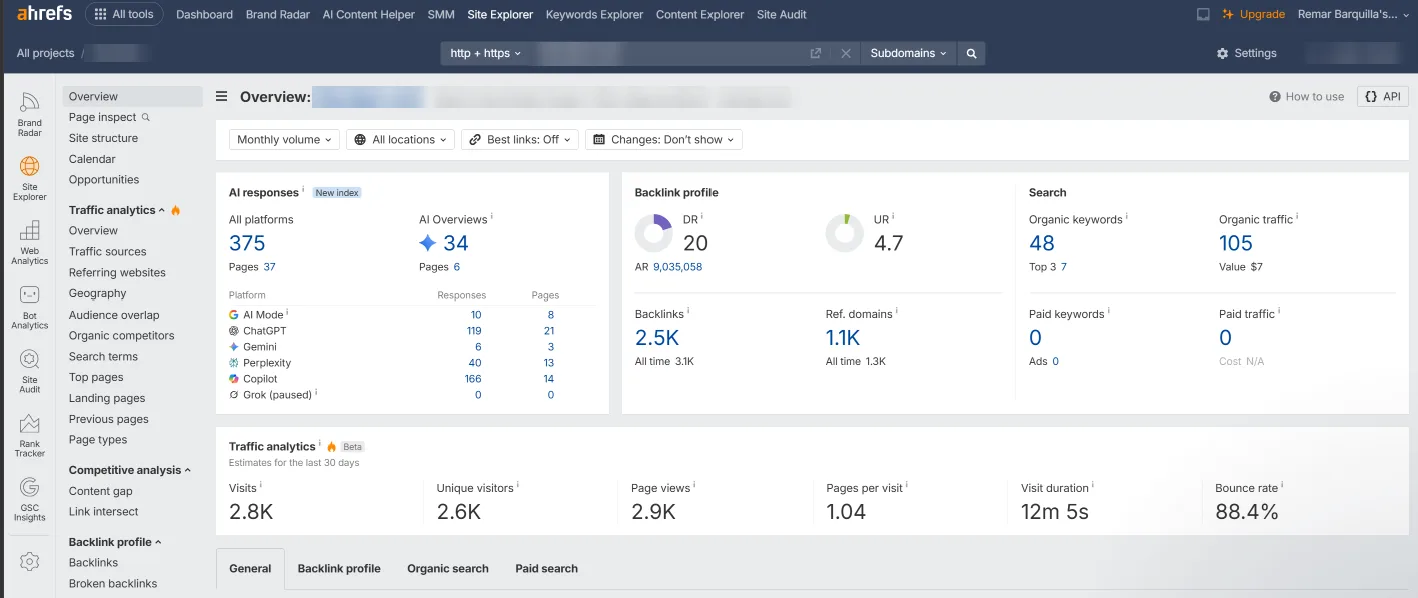This screenshot has height=598, width=1418.
Task: Open Brand Radar from left sidebar
Action: tap(29, 113)
